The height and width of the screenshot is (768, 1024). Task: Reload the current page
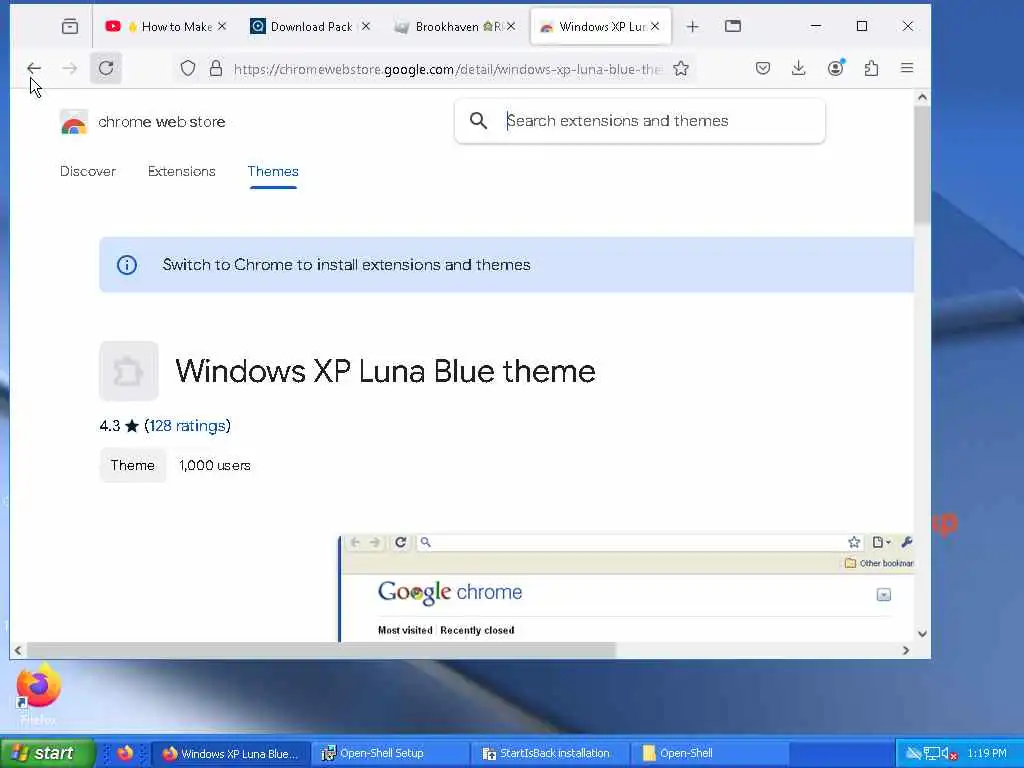point(106,68)
